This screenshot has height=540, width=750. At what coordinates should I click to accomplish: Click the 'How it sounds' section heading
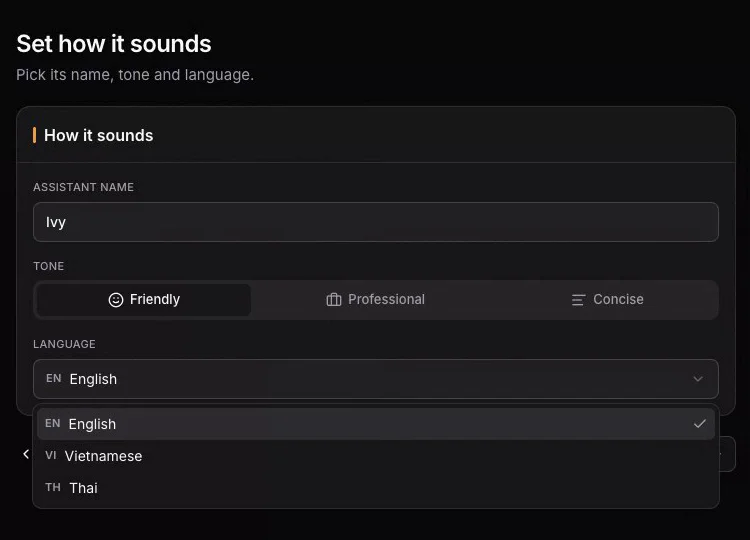coord(99,135)
